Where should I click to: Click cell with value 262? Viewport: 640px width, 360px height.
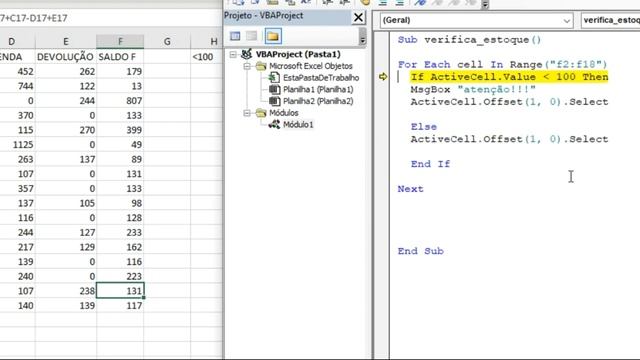tap(66, 71)
